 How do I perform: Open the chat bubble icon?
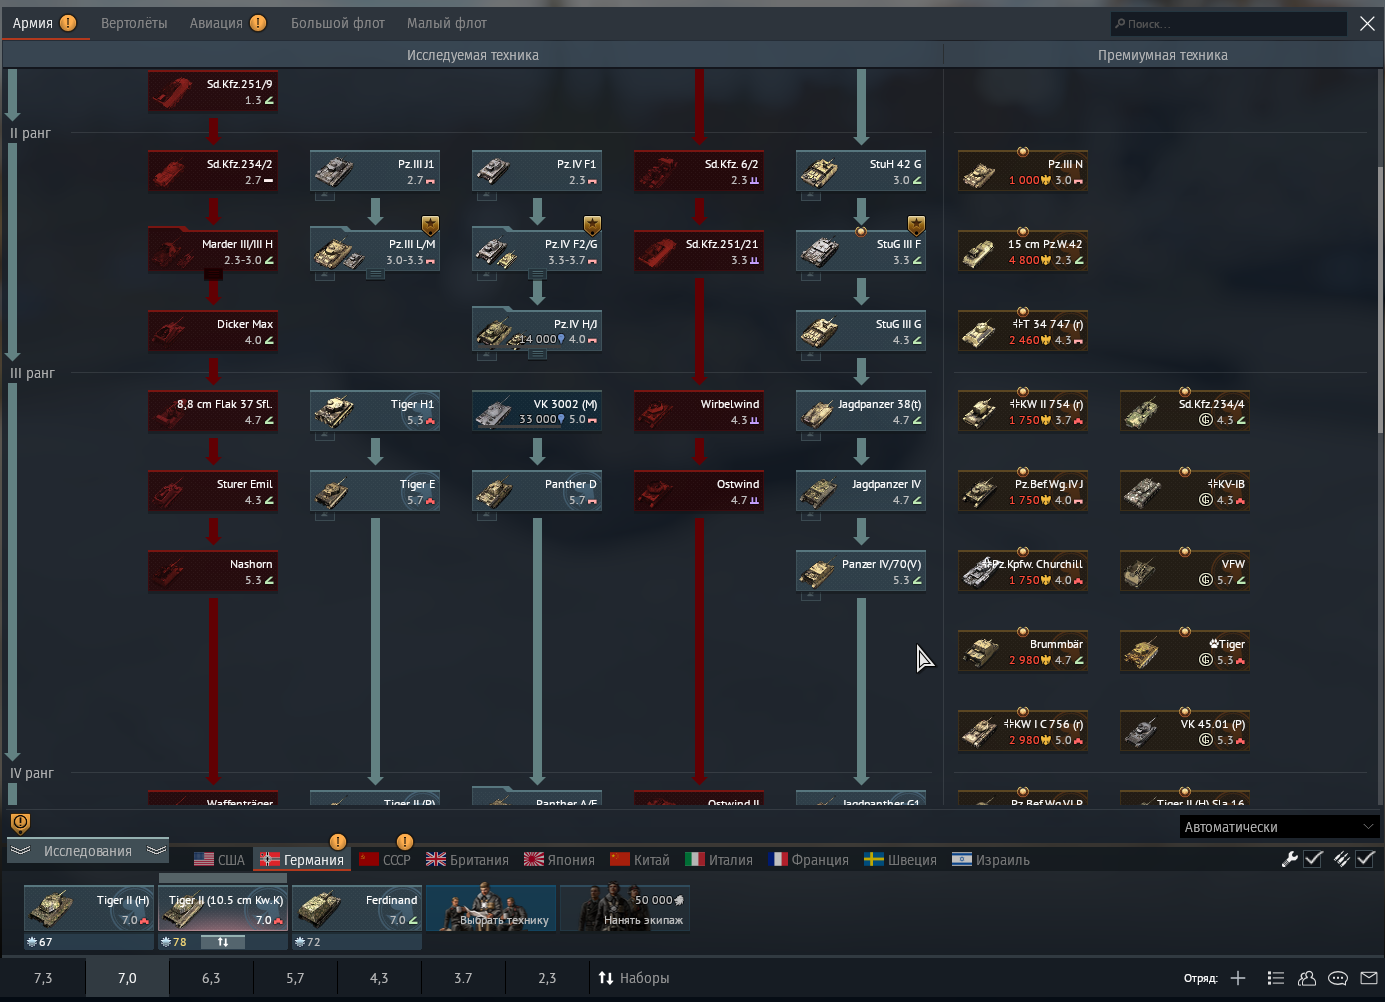pos(1338,978)
